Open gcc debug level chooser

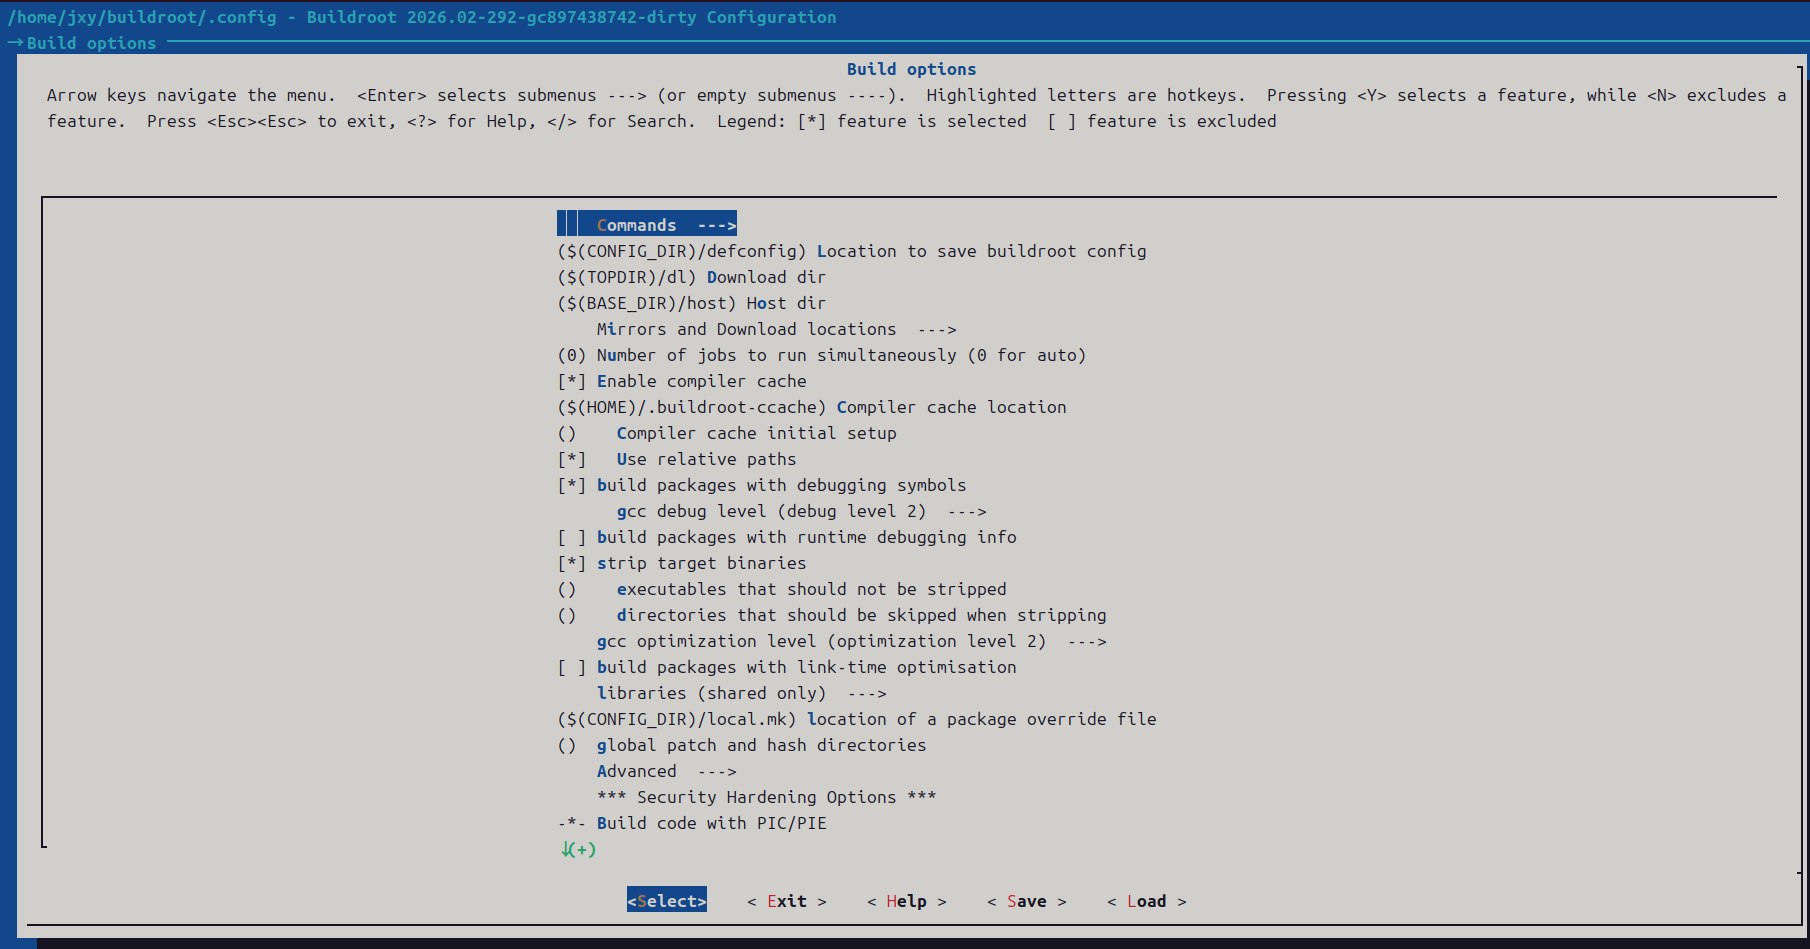point(800,511)
